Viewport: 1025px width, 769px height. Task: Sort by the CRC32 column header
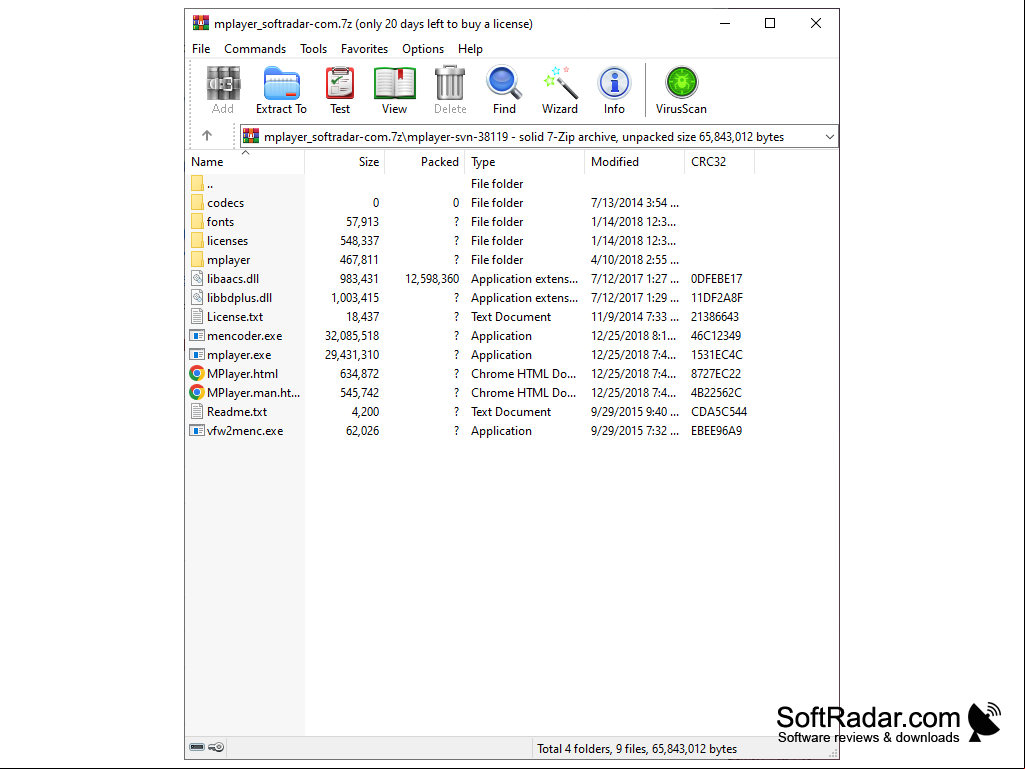point(719,162)
